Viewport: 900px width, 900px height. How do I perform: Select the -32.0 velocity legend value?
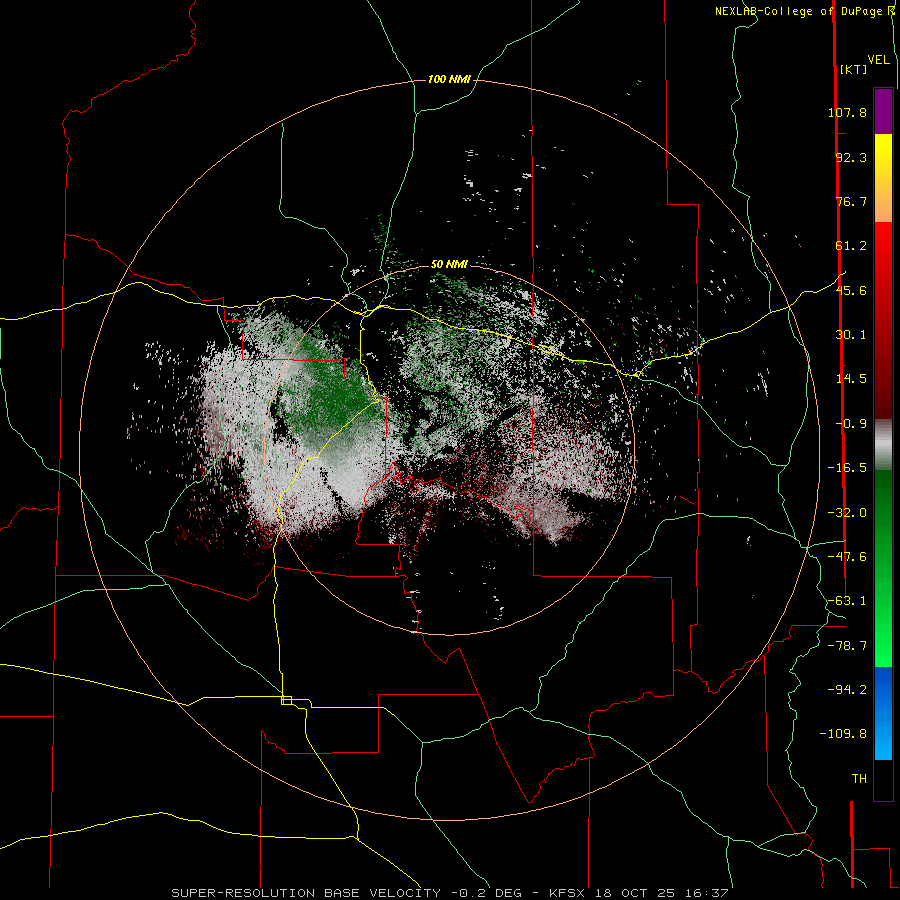click(x=847, y=513)
